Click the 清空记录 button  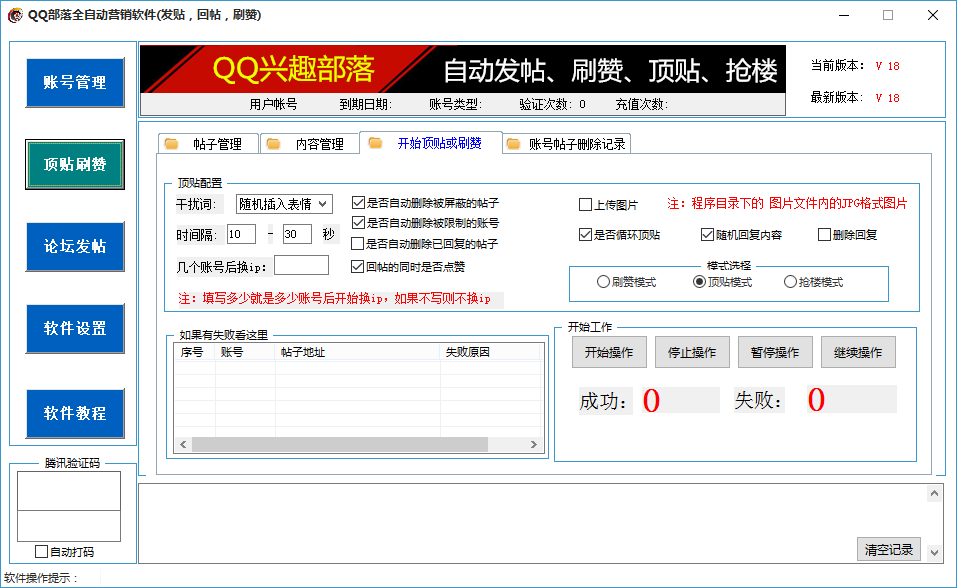[889, 550]
